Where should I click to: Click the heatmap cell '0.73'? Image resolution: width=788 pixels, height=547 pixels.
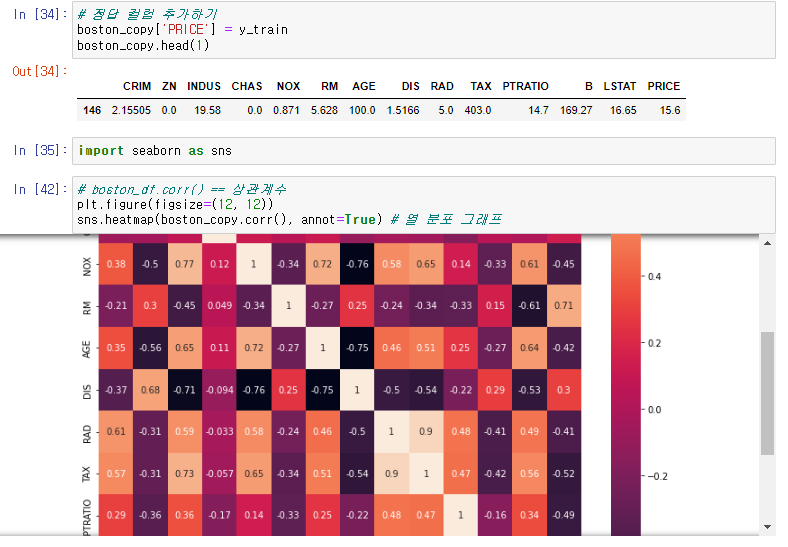[x=184, y=474]
